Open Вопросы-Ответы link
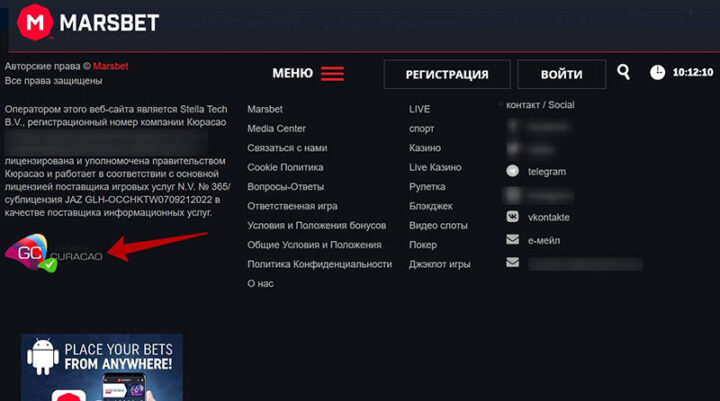This screenshot has height=401, width=720. point(286,187)
